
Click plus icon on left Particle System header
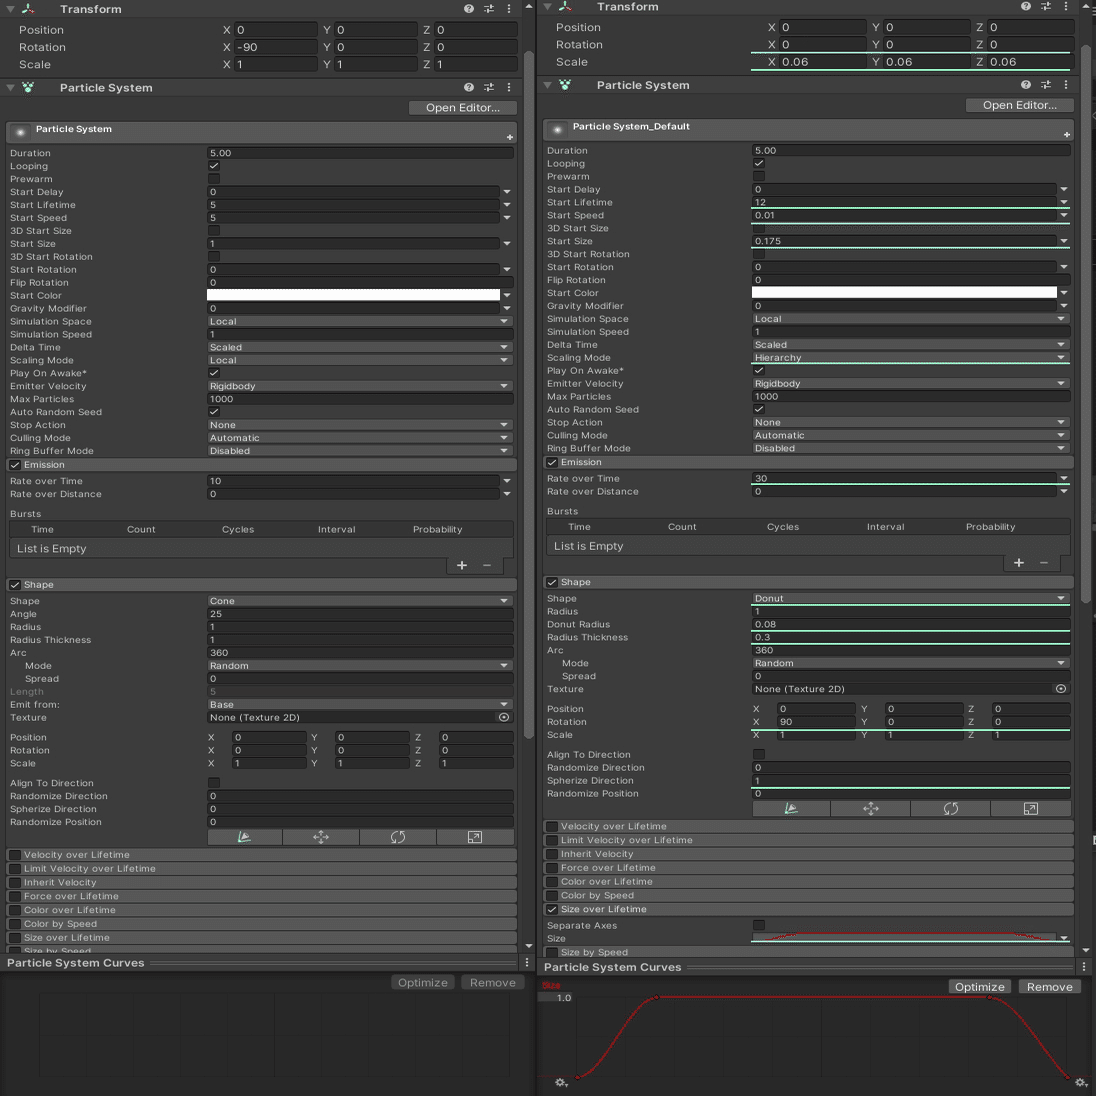[510, 137]
